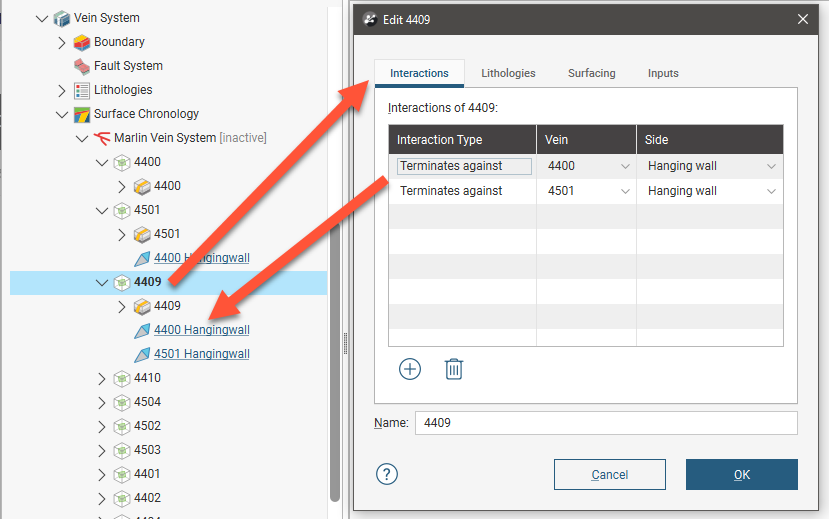Click the delete interaction trash icon
The height and width of the screenshot is (519, 829).
click(x=453, y=369)
